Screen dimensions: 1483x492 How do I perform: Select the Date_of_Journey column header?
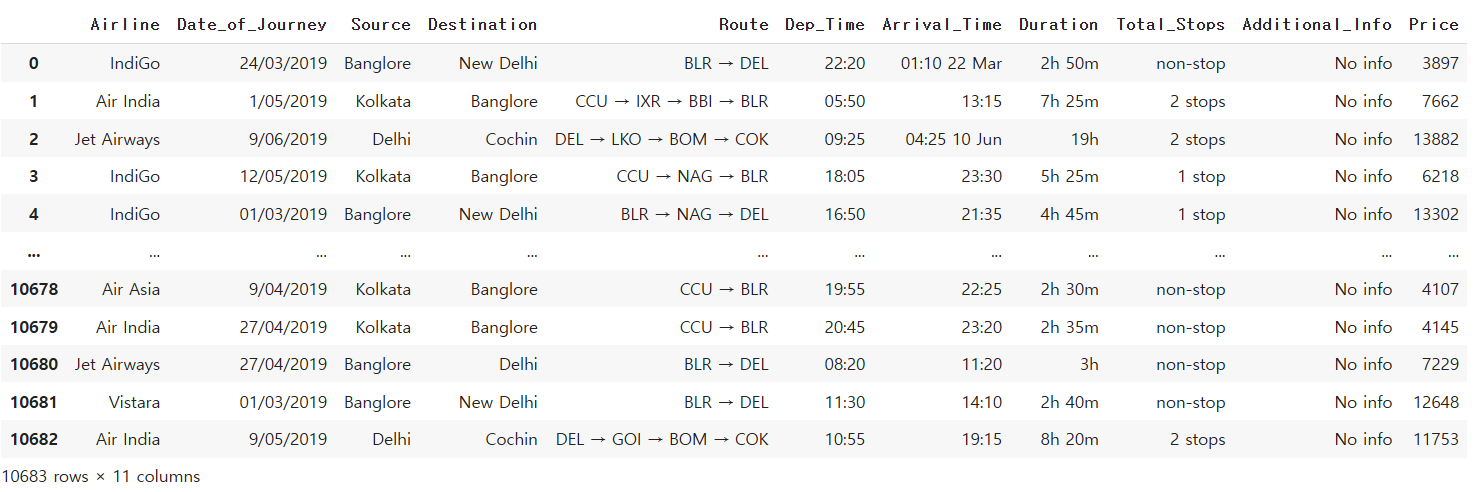(252, 24)
